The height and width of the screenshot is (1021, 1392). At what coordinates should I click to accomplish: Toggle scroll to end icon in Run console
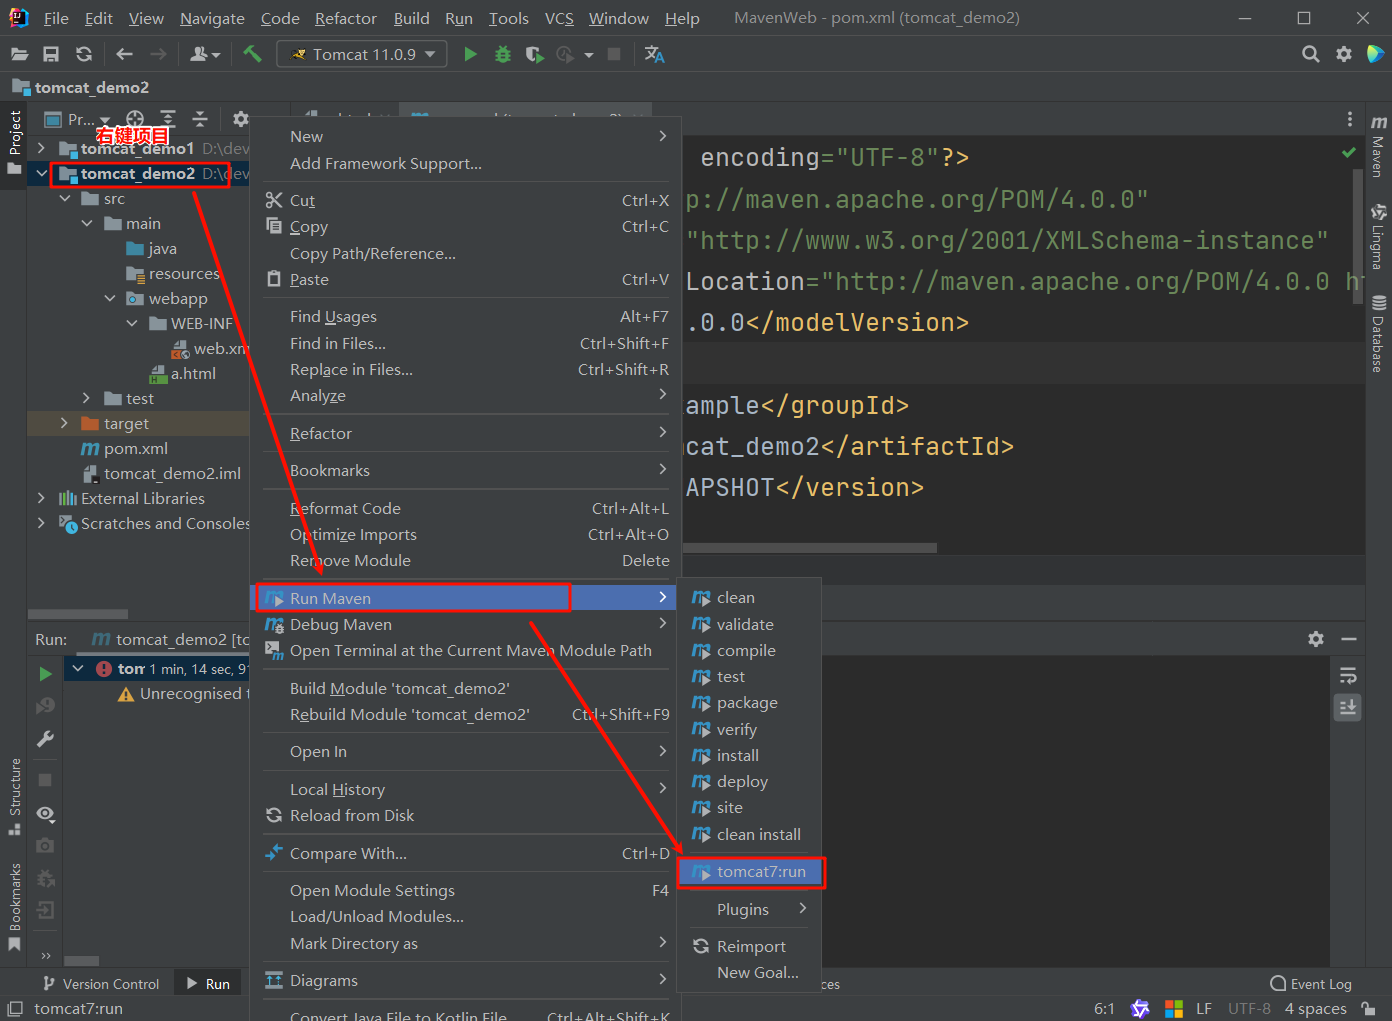(1348, 708)
